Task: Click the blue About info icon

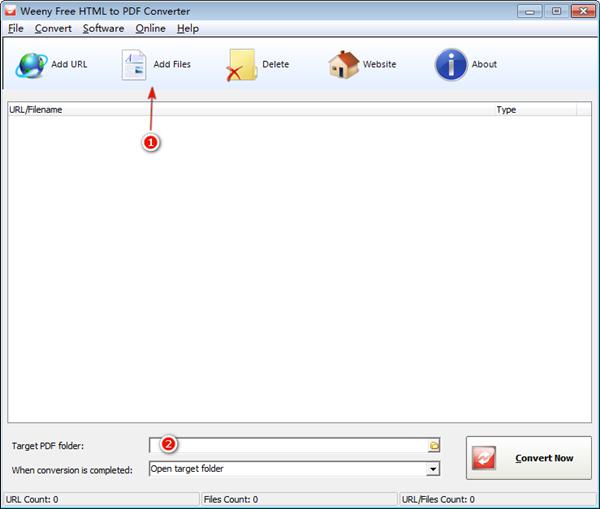Action: pyautogui.click(x=451, y=65)
